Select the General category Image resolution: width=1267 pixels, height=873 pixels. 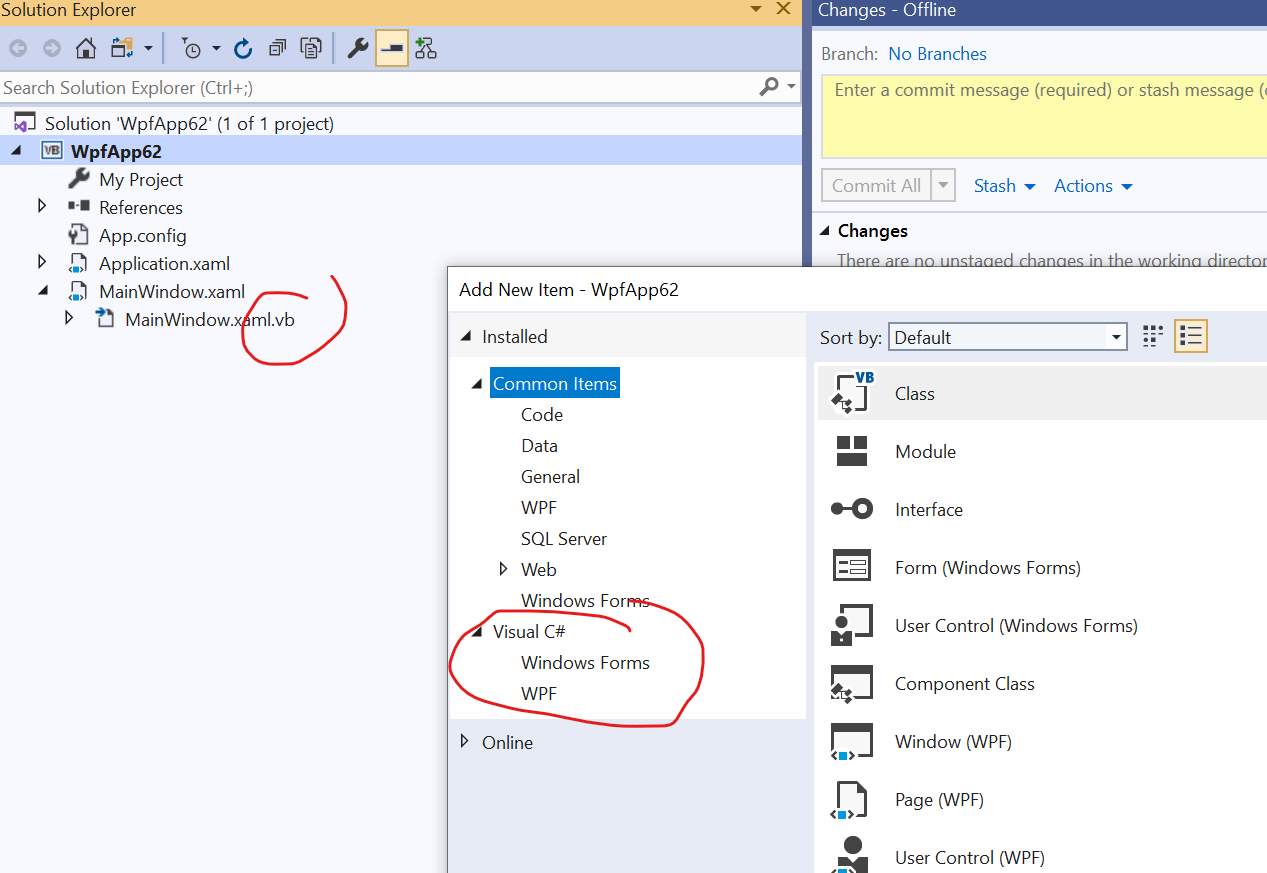pyautogui.click(x=550, y=477)
